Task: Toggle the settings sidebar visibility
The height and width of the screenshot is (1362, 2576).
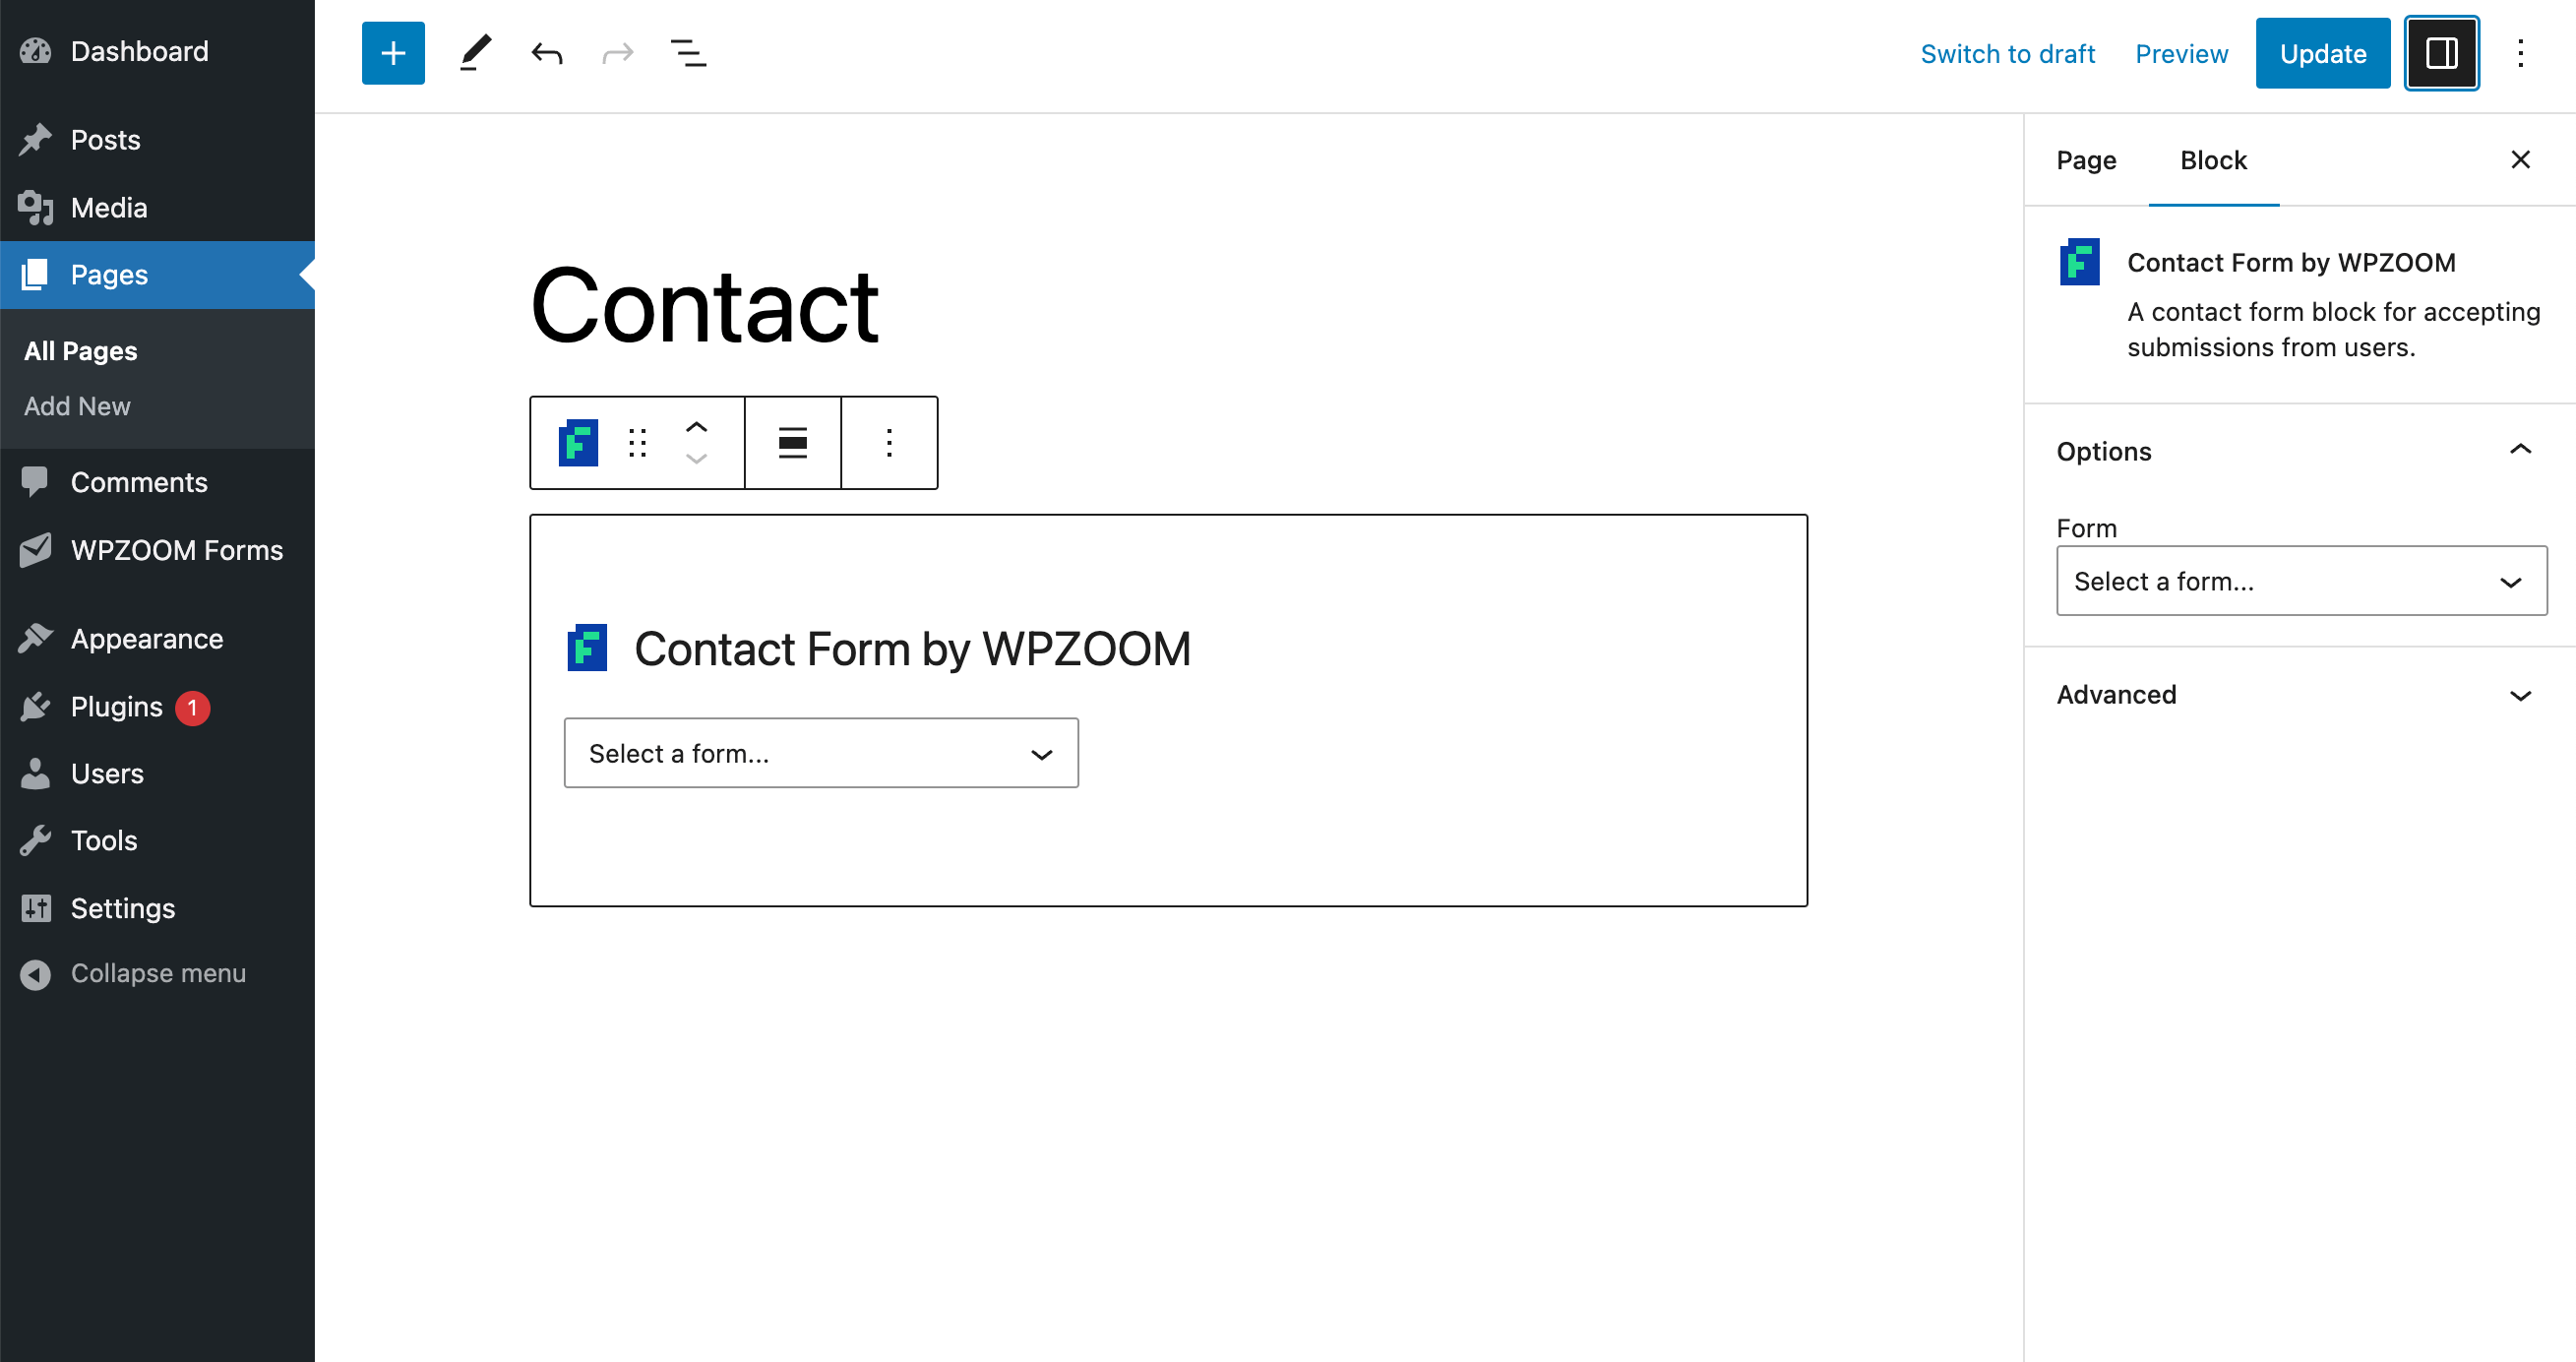Action: click(2439, 54)
